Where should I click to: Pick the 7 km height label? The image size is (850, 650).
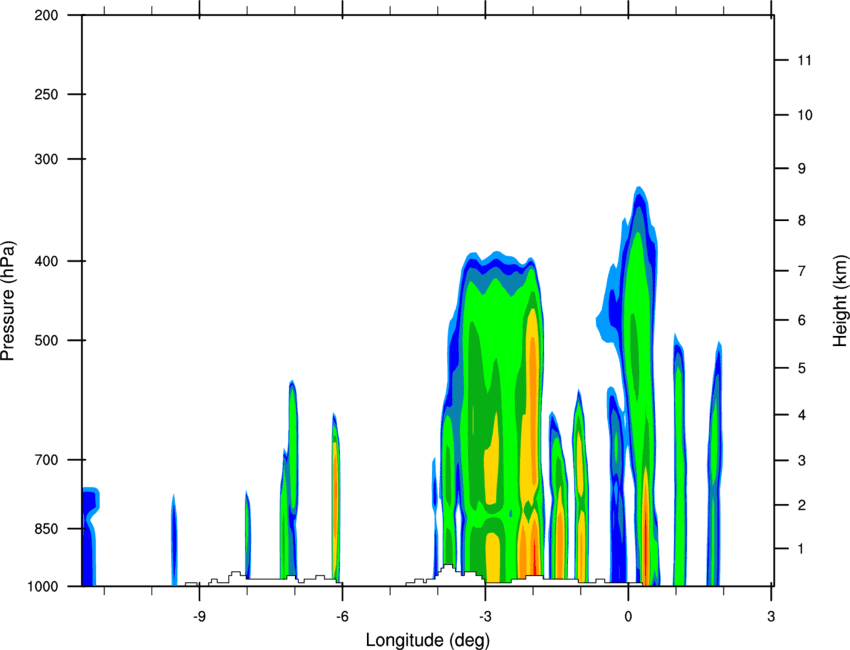[802, 271]
